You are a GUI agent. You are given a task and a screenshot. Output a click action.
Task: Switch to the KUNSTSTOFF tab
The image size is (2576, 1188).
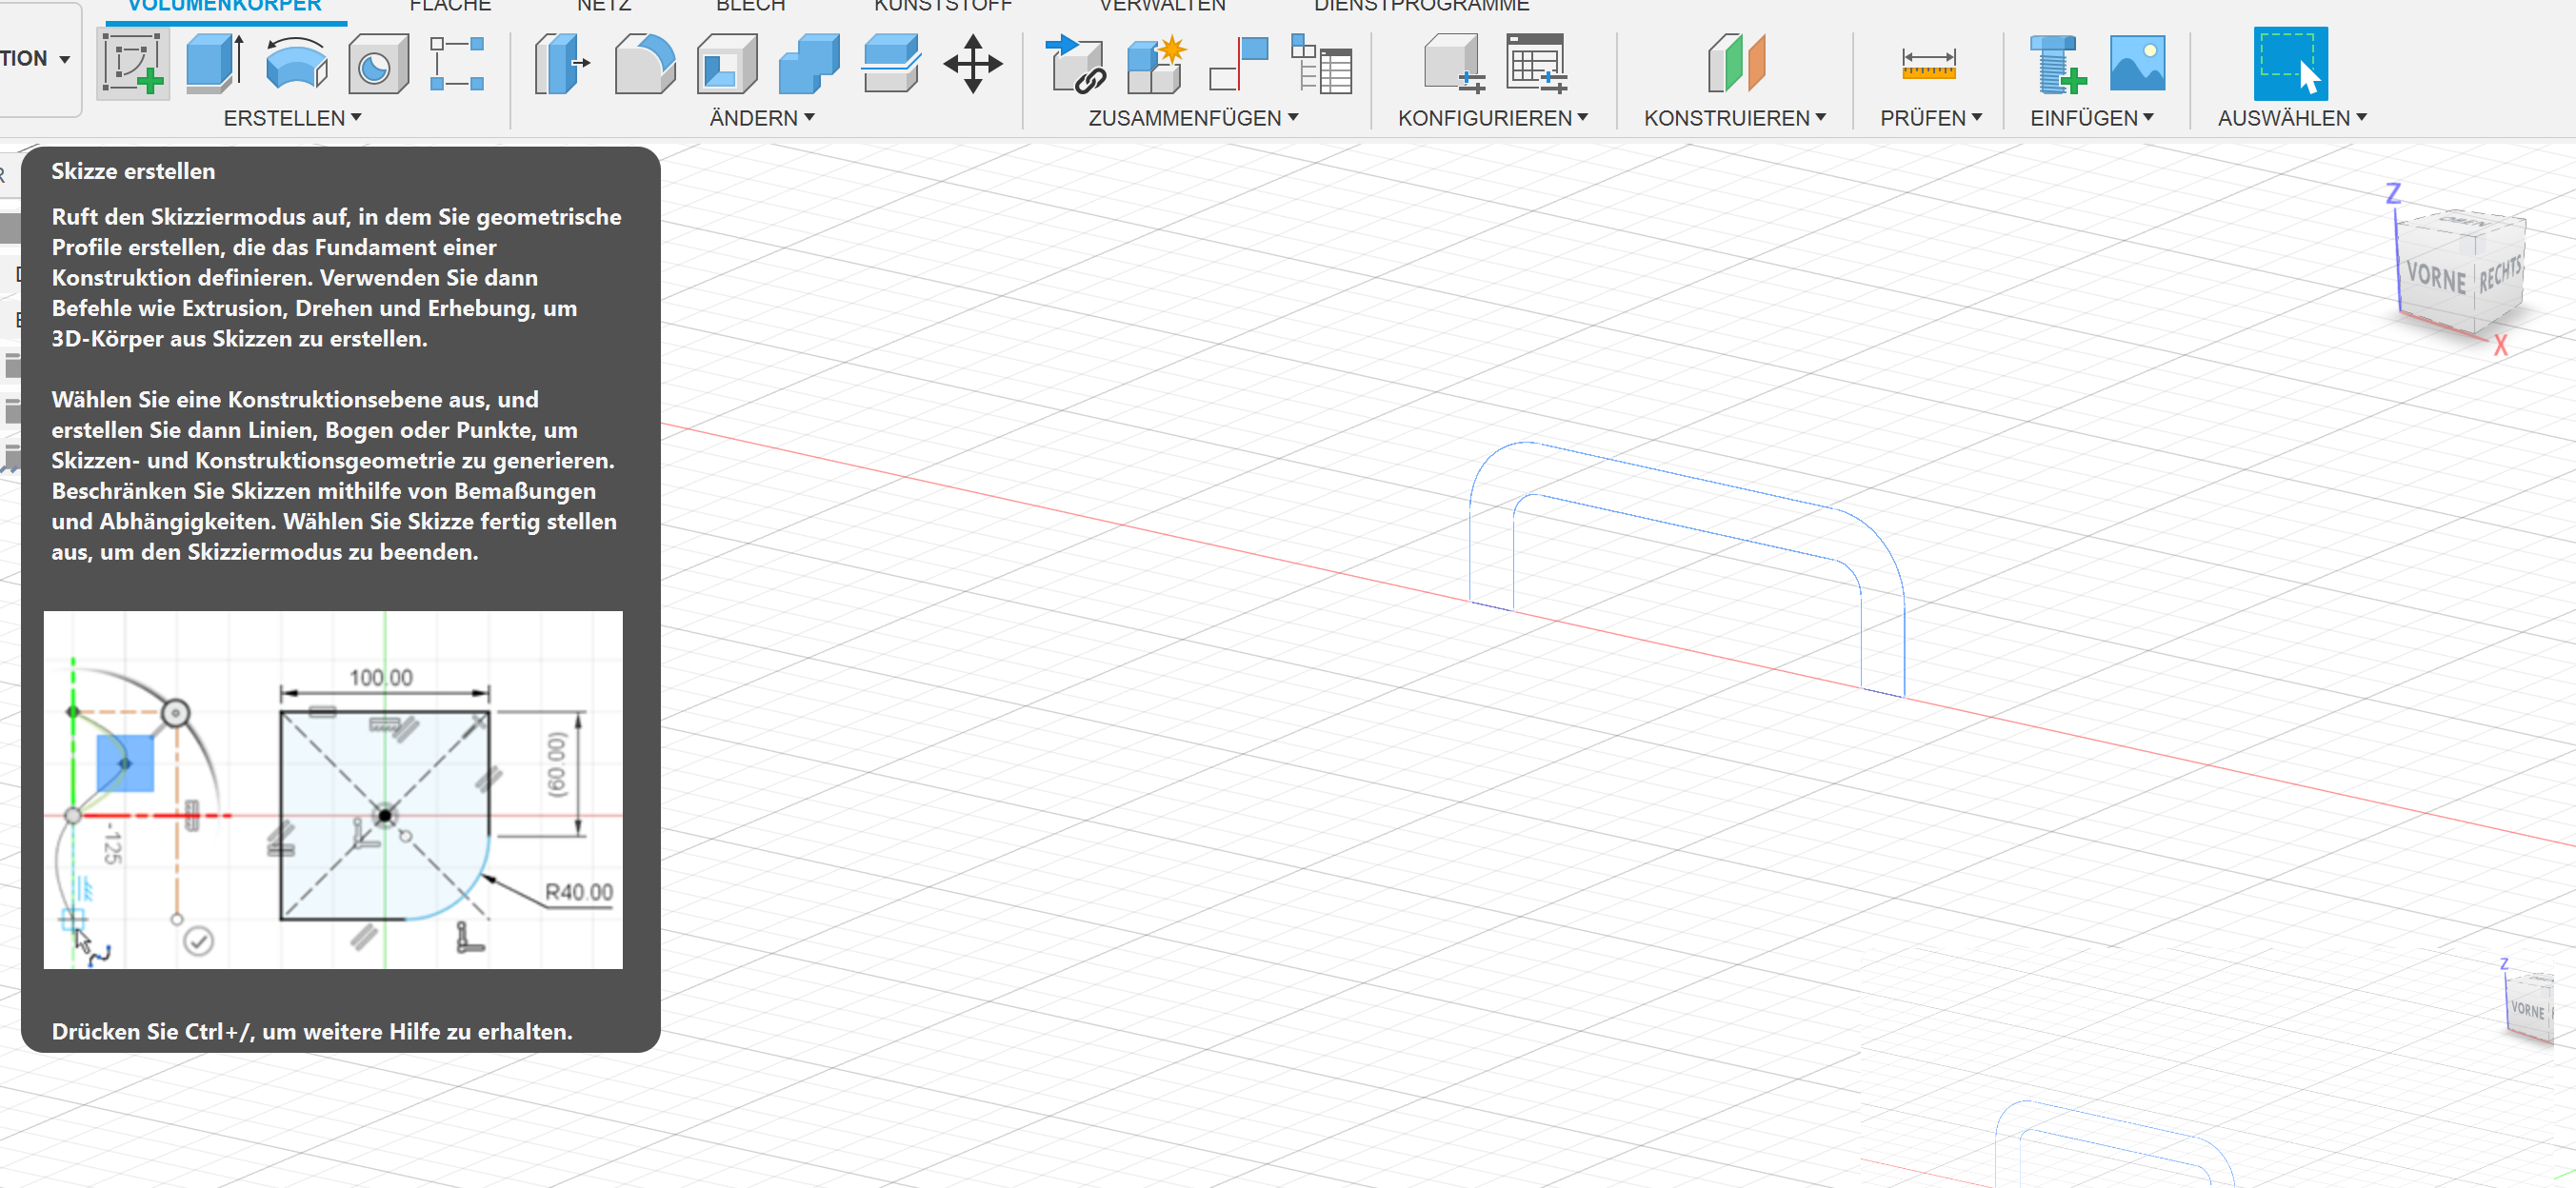click(943, 6)
